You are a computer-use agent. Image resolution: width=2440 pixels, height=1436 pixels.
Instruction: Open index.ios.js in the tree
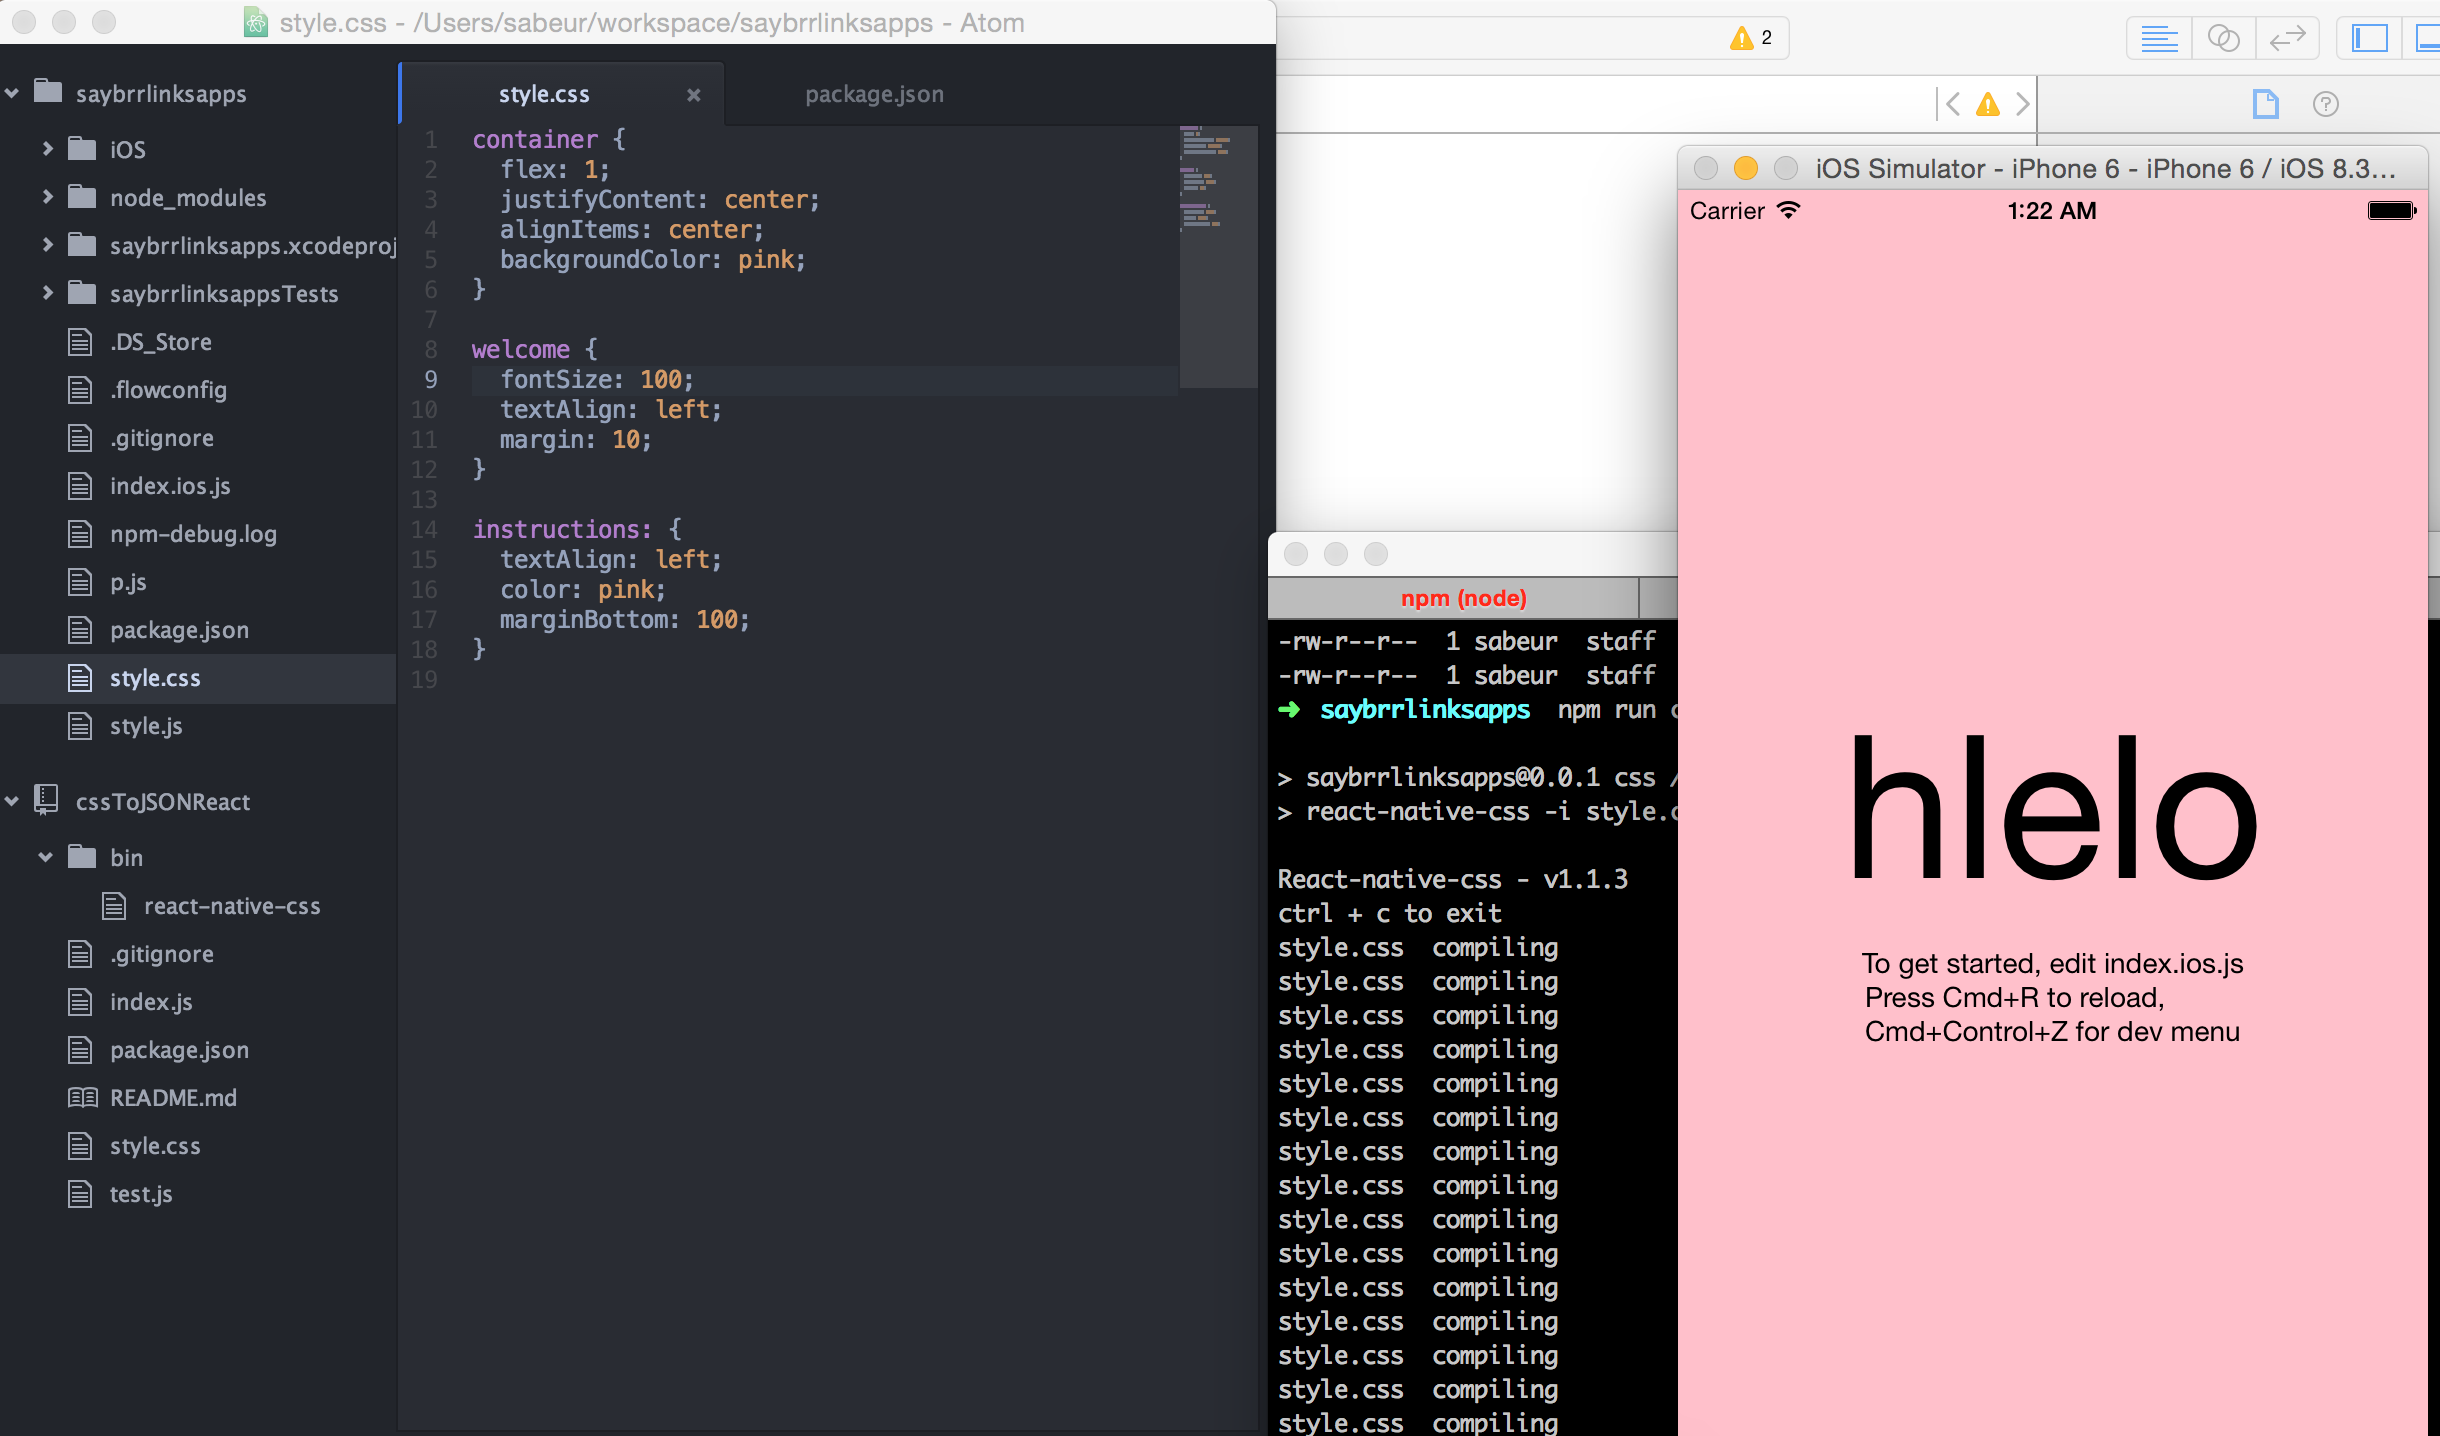coord(169,486)
